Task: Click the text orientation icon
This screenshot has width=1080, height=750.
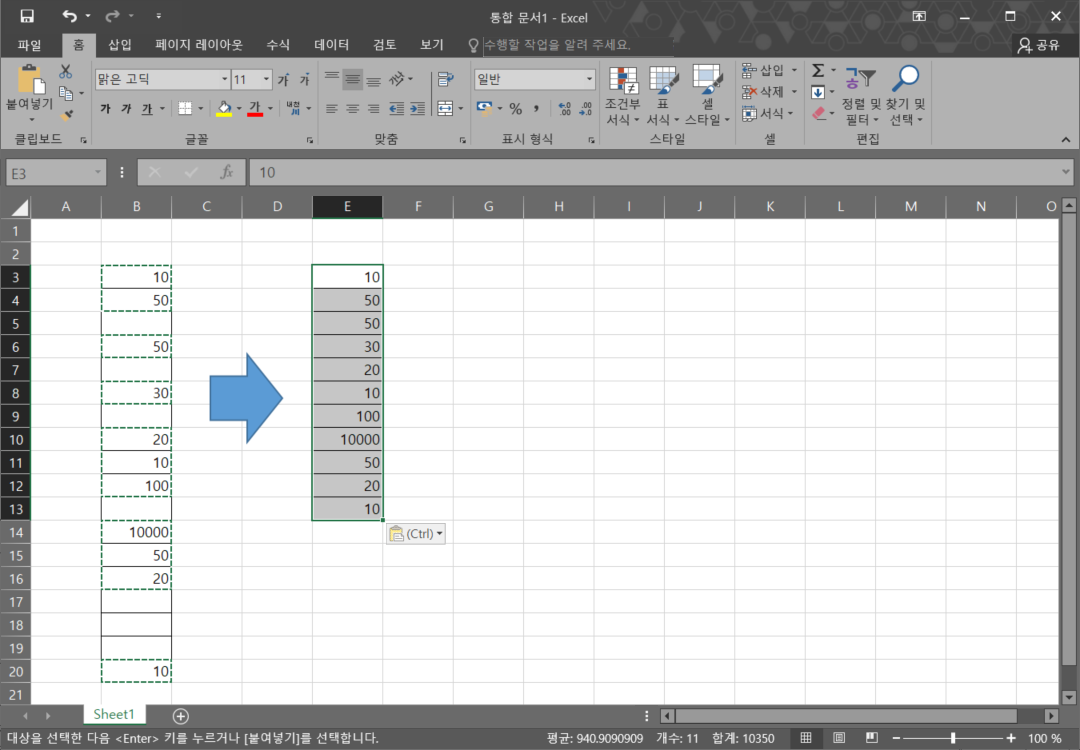Action: point(397,79)
